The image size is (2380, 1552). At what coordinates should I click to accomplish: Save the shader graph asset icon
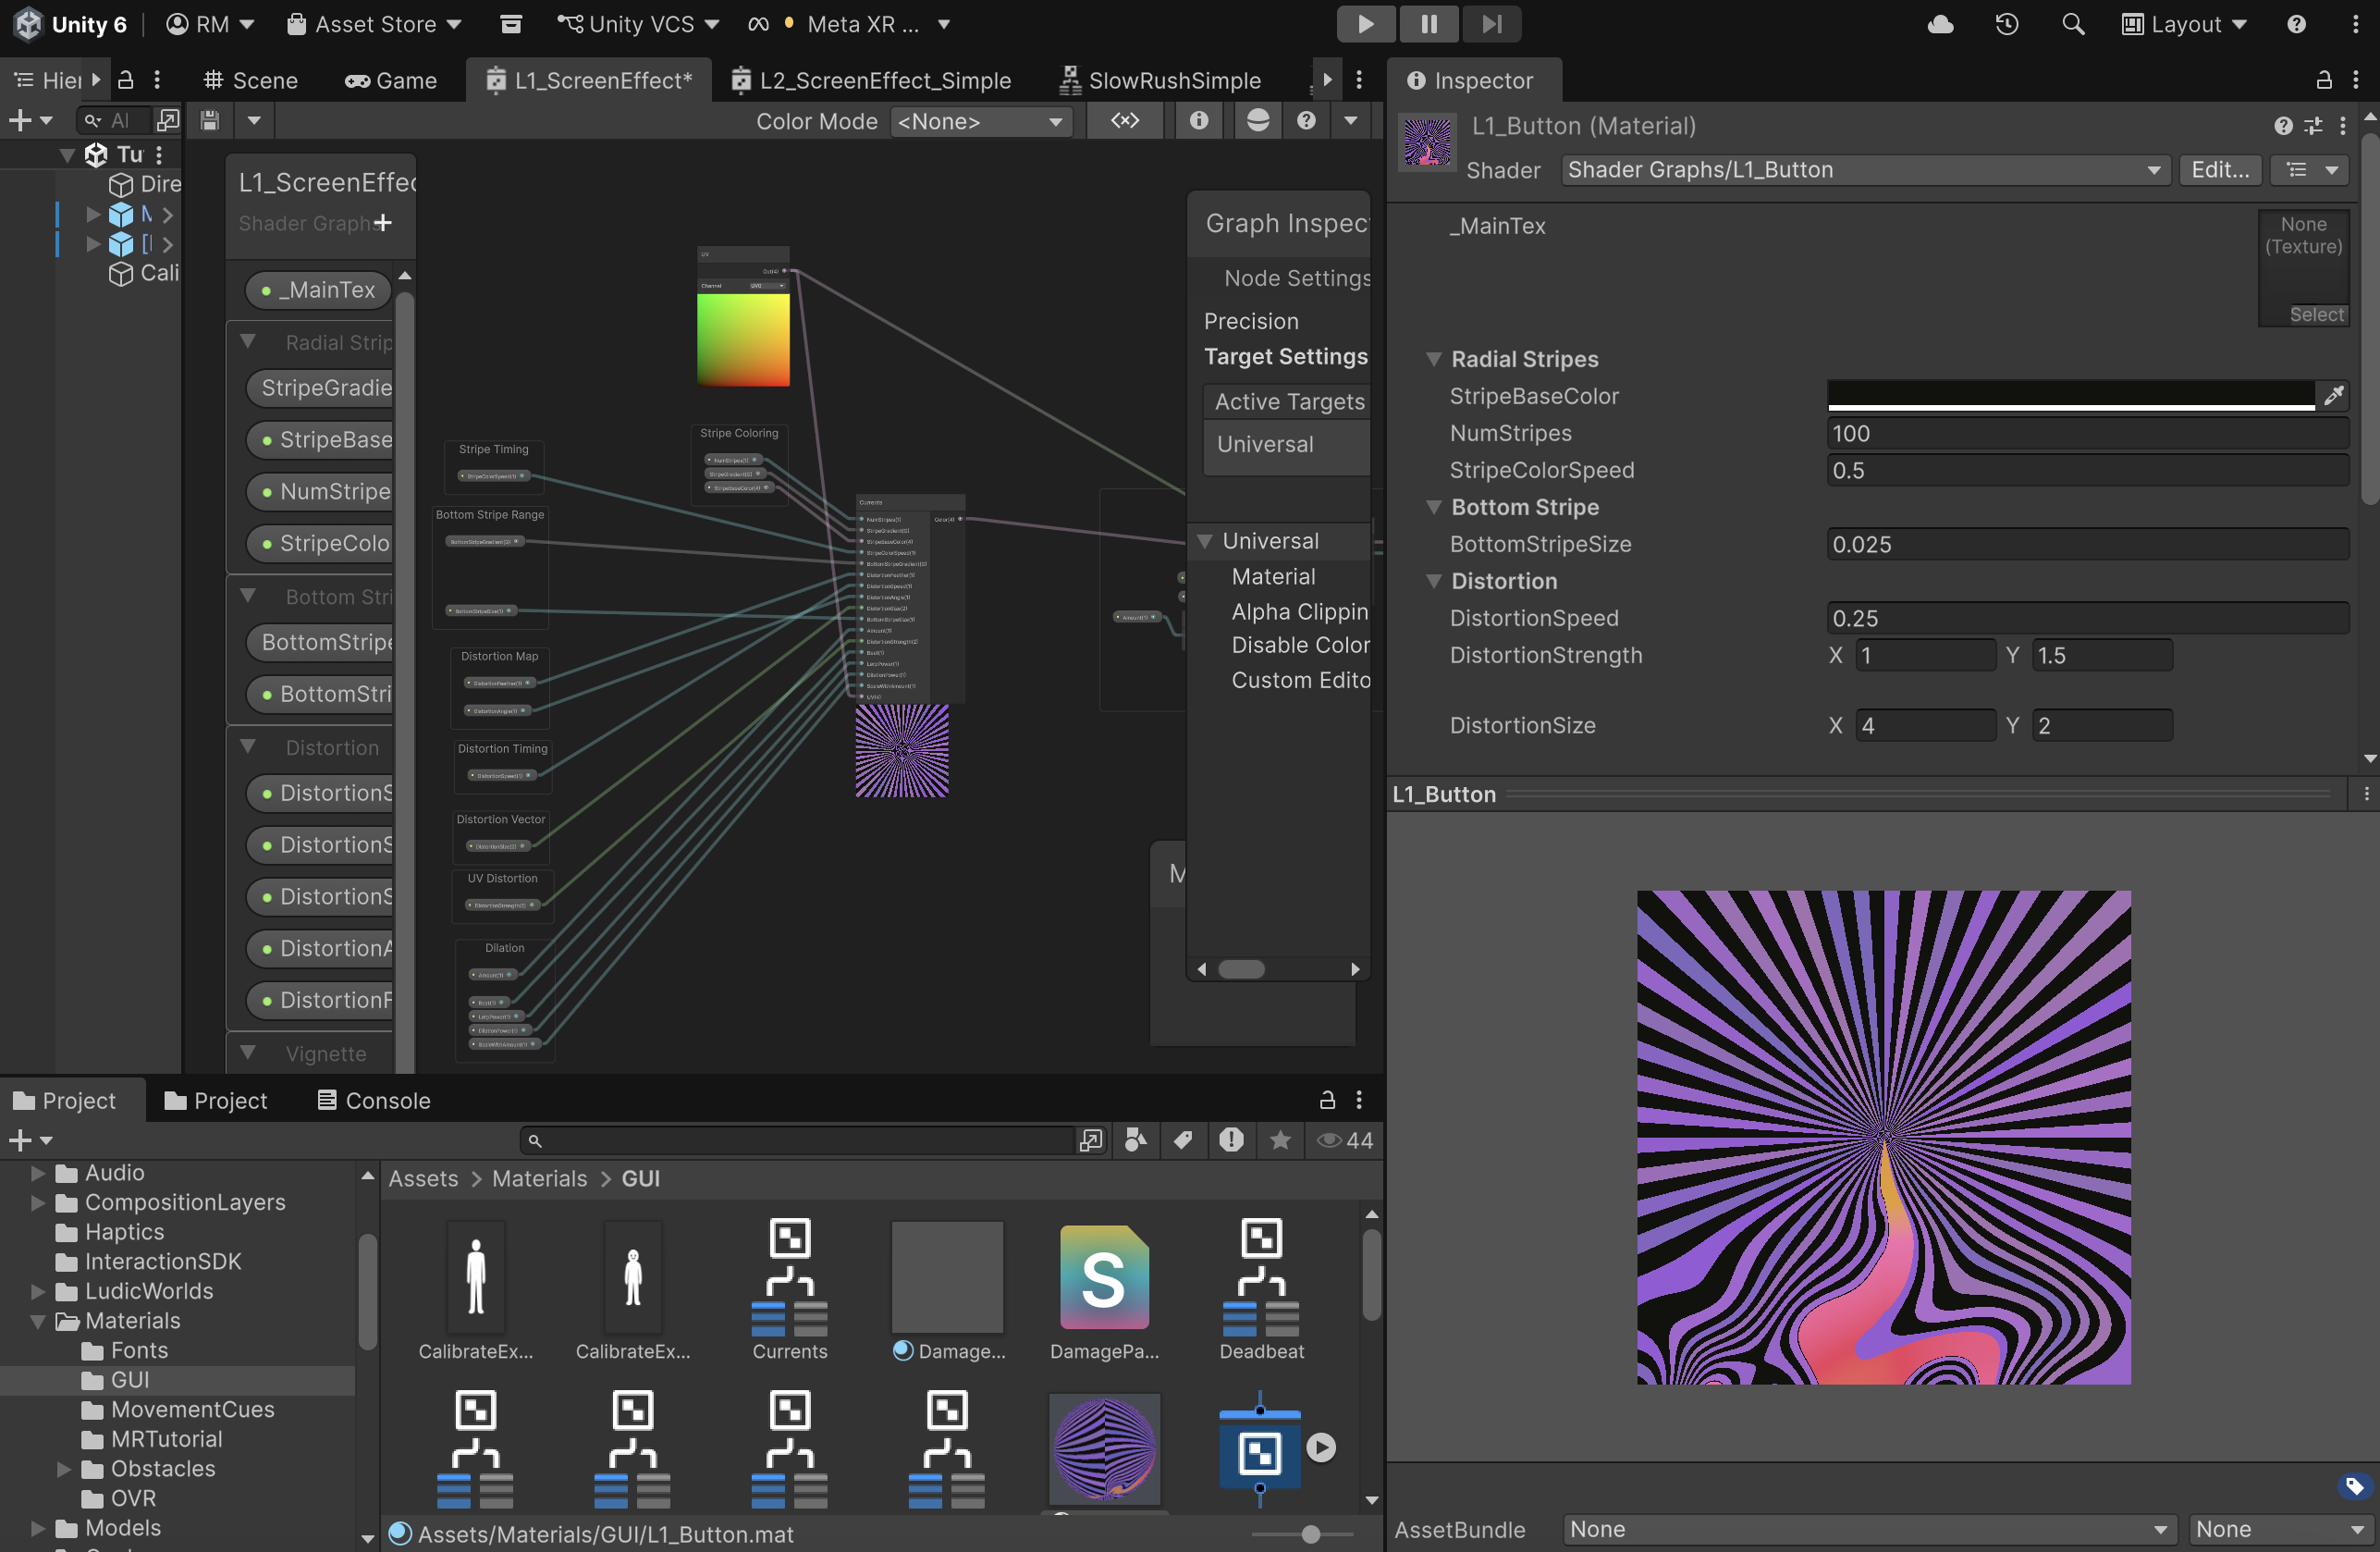[209, 121]
